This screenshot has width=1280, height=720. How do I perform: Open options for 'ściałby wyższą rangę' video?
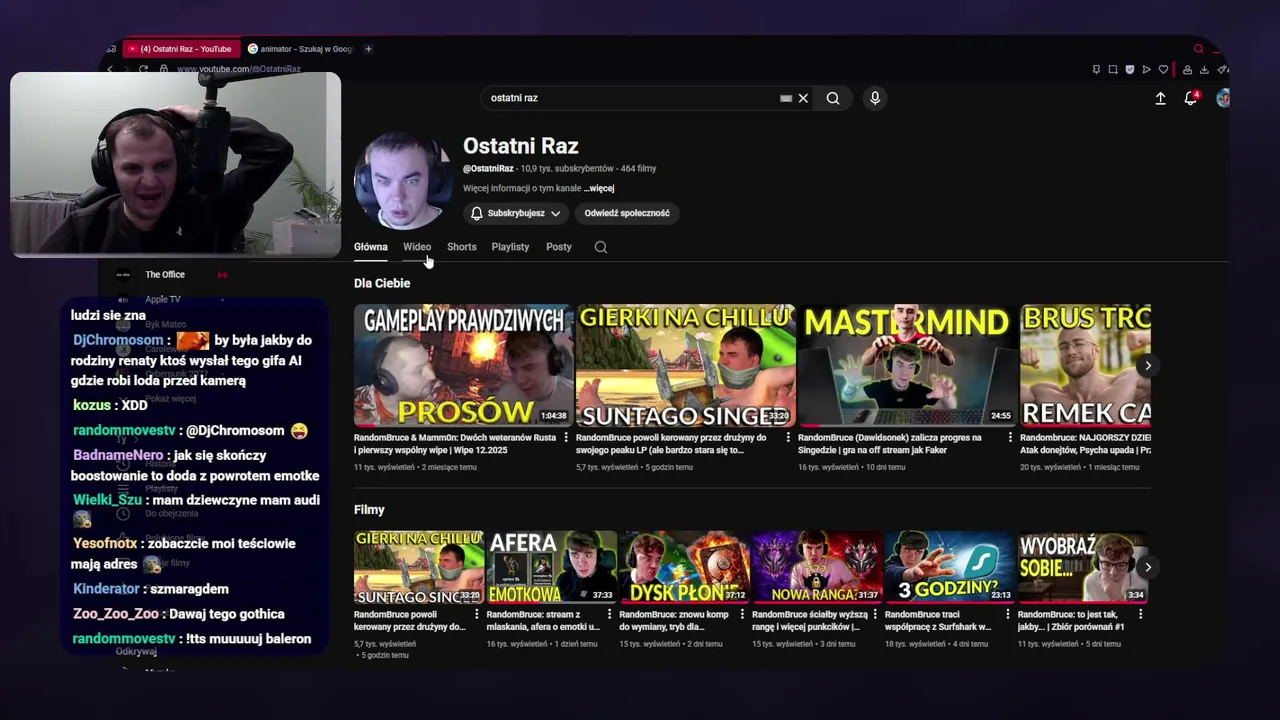coord(875,615)
